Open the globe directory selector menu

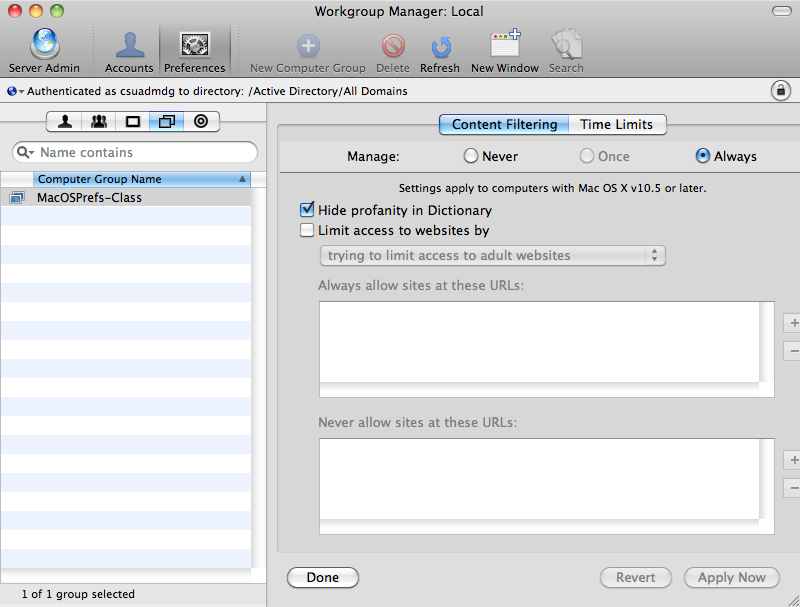tap(15, 91)
